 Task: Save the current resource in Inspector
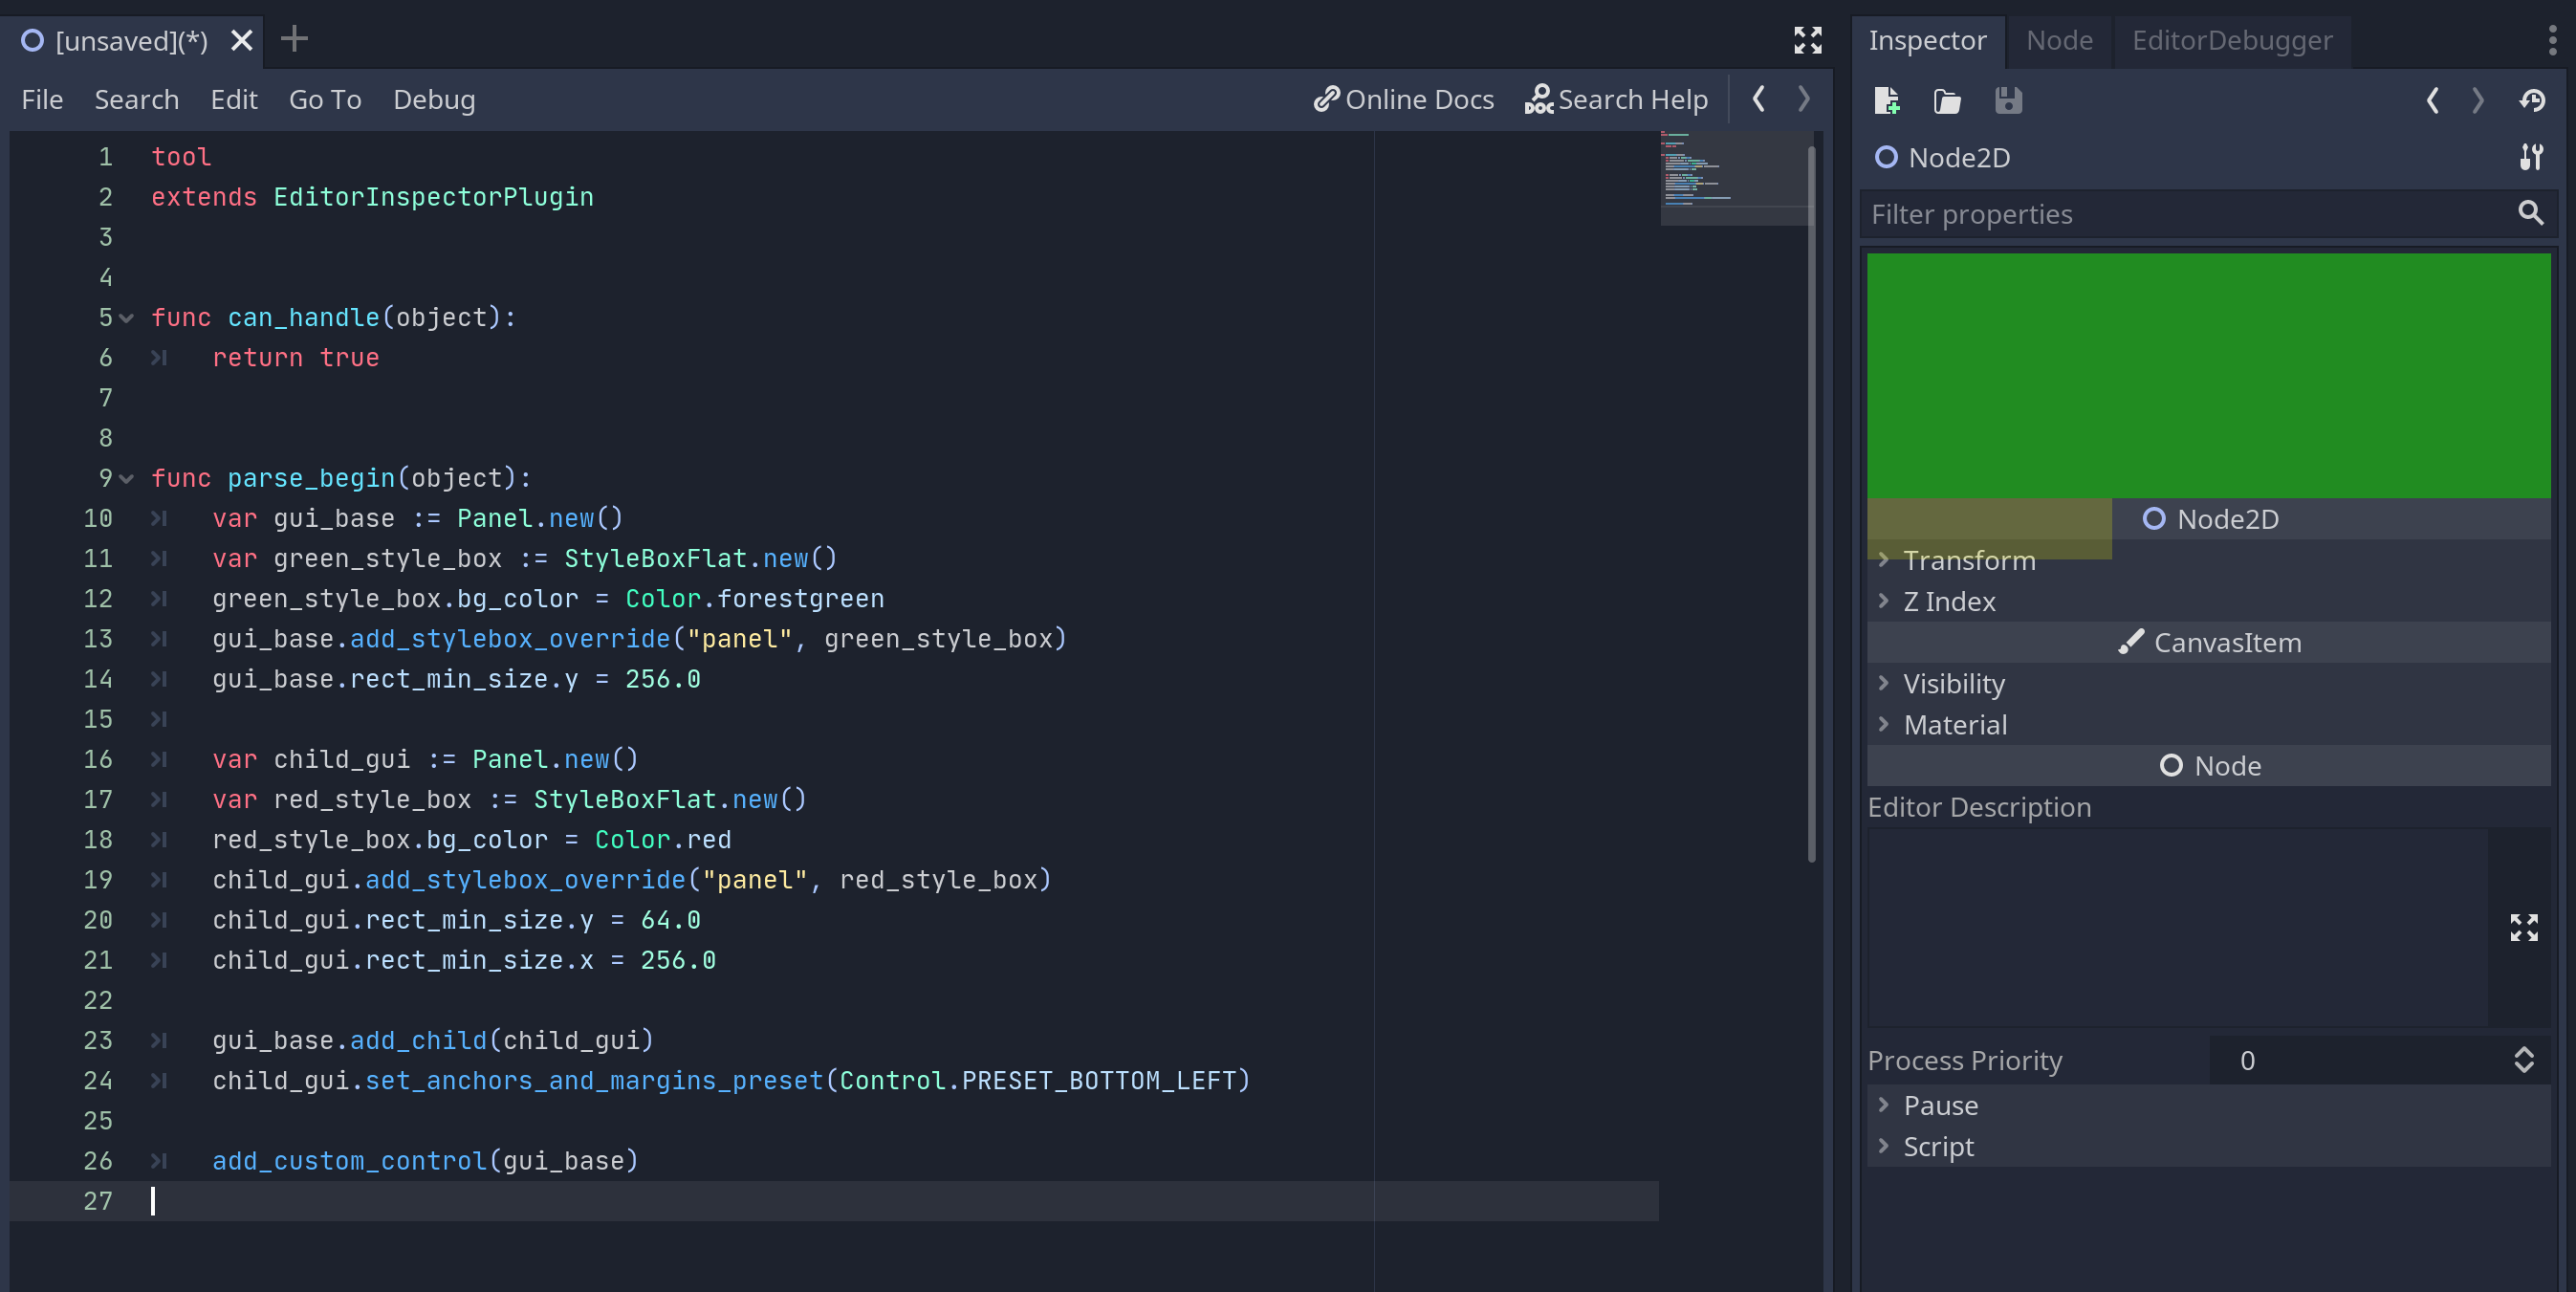click(x=2008, y=101)
